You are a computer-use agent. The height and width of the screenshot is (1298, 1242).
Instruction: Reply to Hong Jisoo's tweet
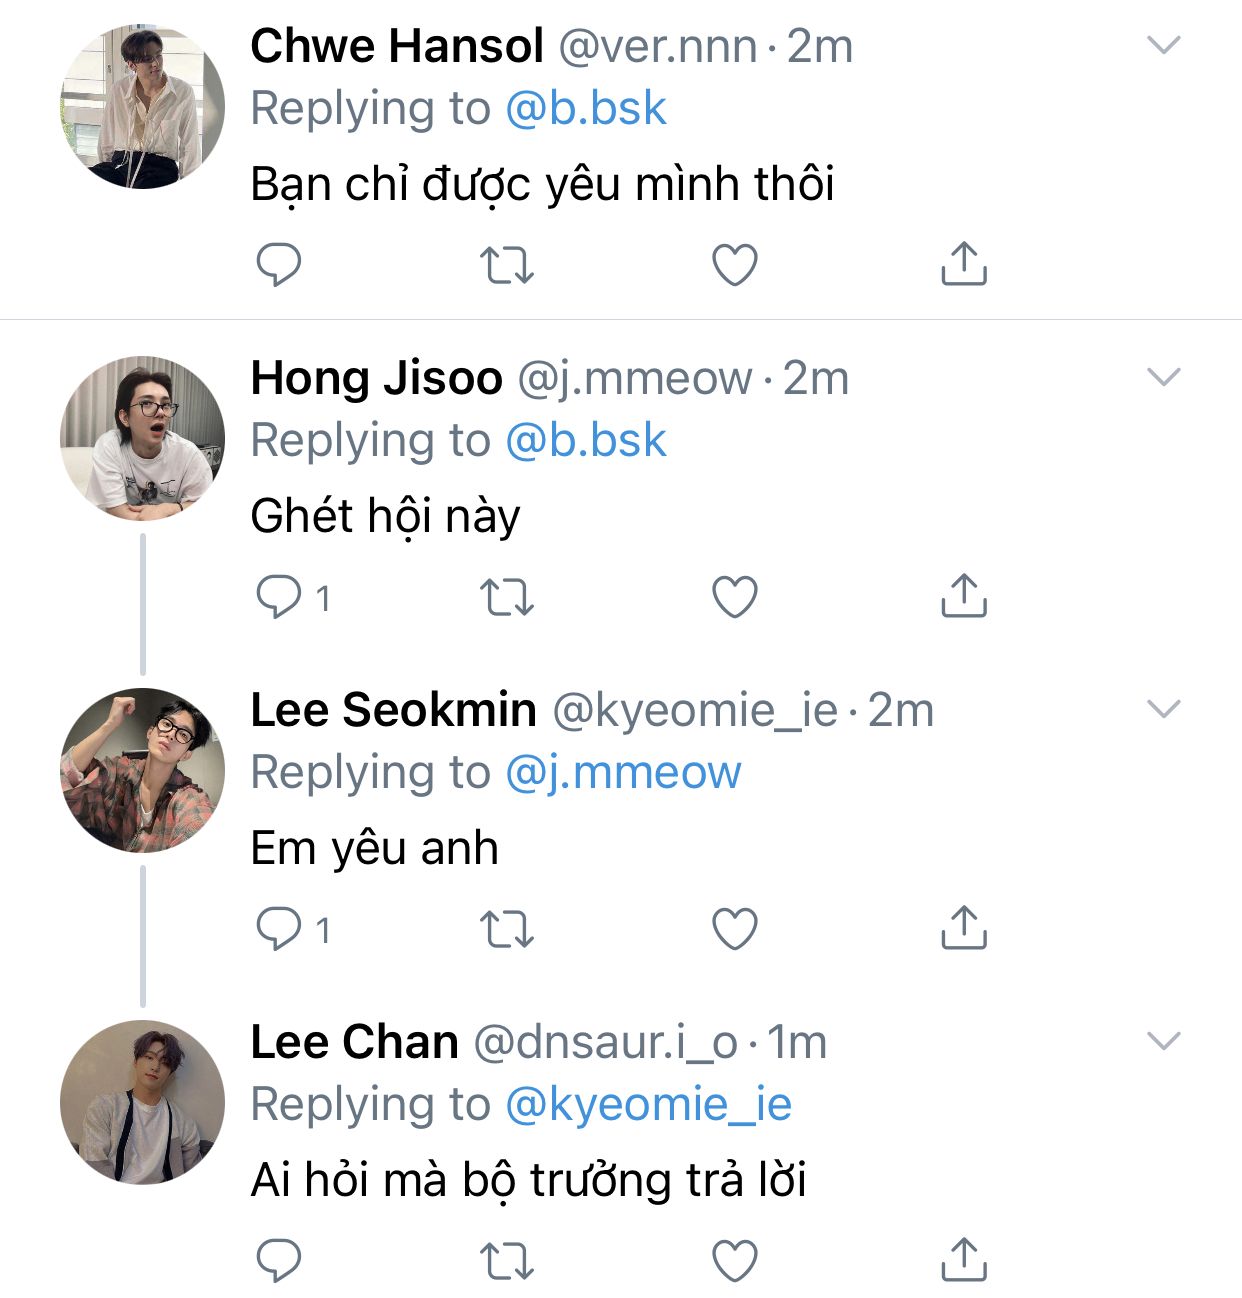(x=279, y=597)
